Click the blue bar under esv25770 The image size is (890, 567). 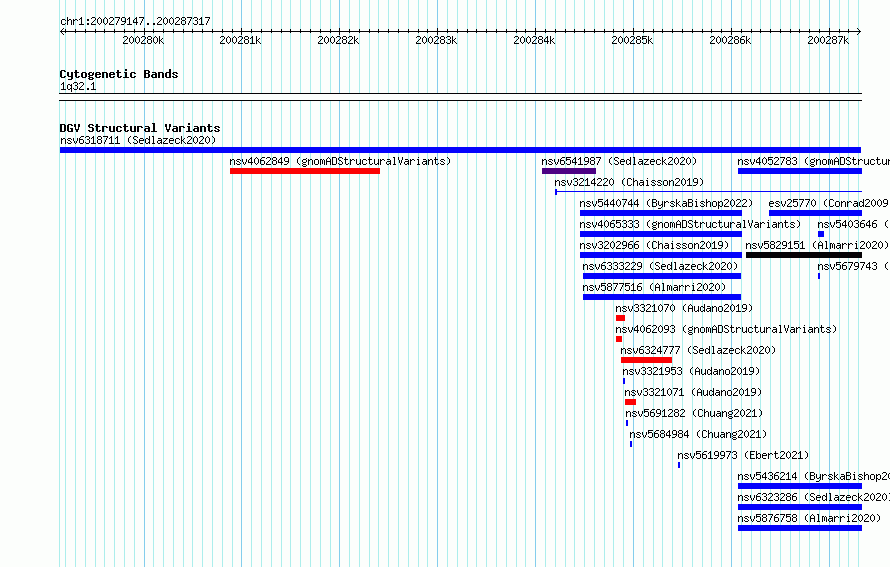pos(815,213)
